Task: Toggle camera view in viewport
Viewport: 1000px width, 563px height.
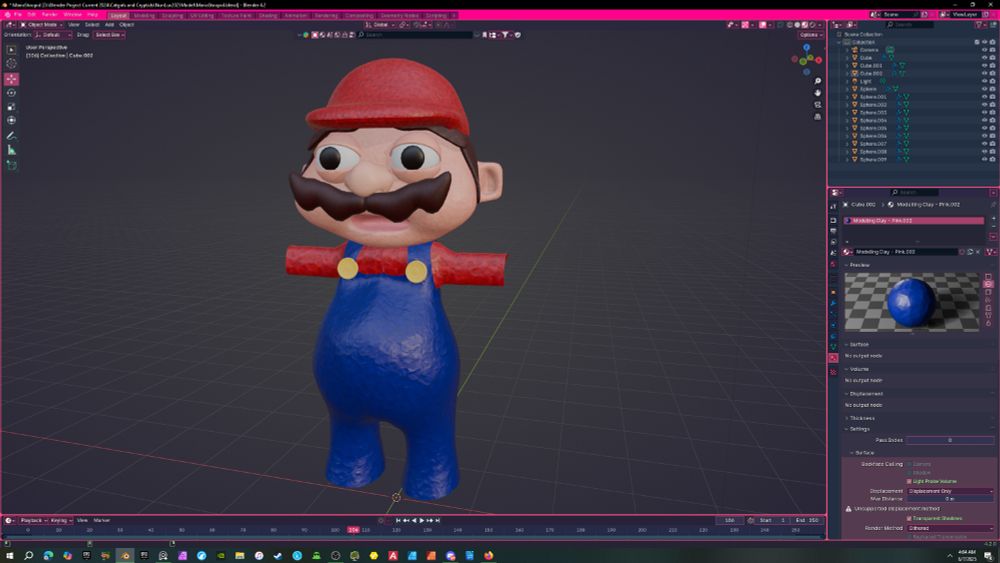Action: click(818, 105)
